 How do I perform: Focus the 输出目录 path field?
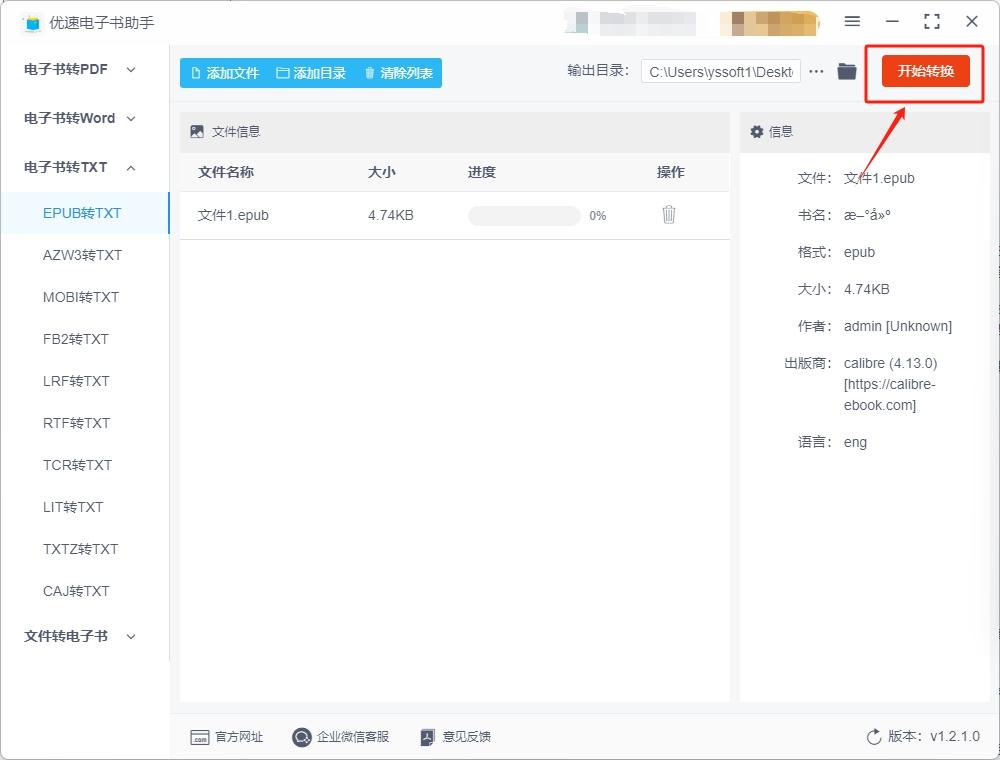click(x=721, y=72)
